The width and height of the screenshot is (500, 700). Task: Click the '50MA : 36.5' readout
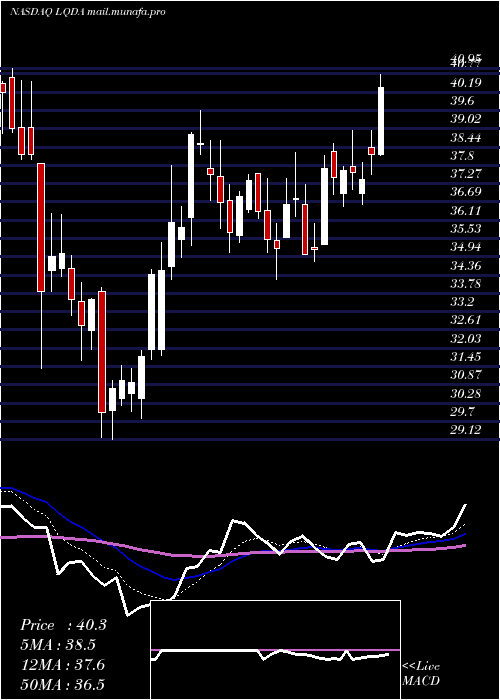(x=62, y=685)
